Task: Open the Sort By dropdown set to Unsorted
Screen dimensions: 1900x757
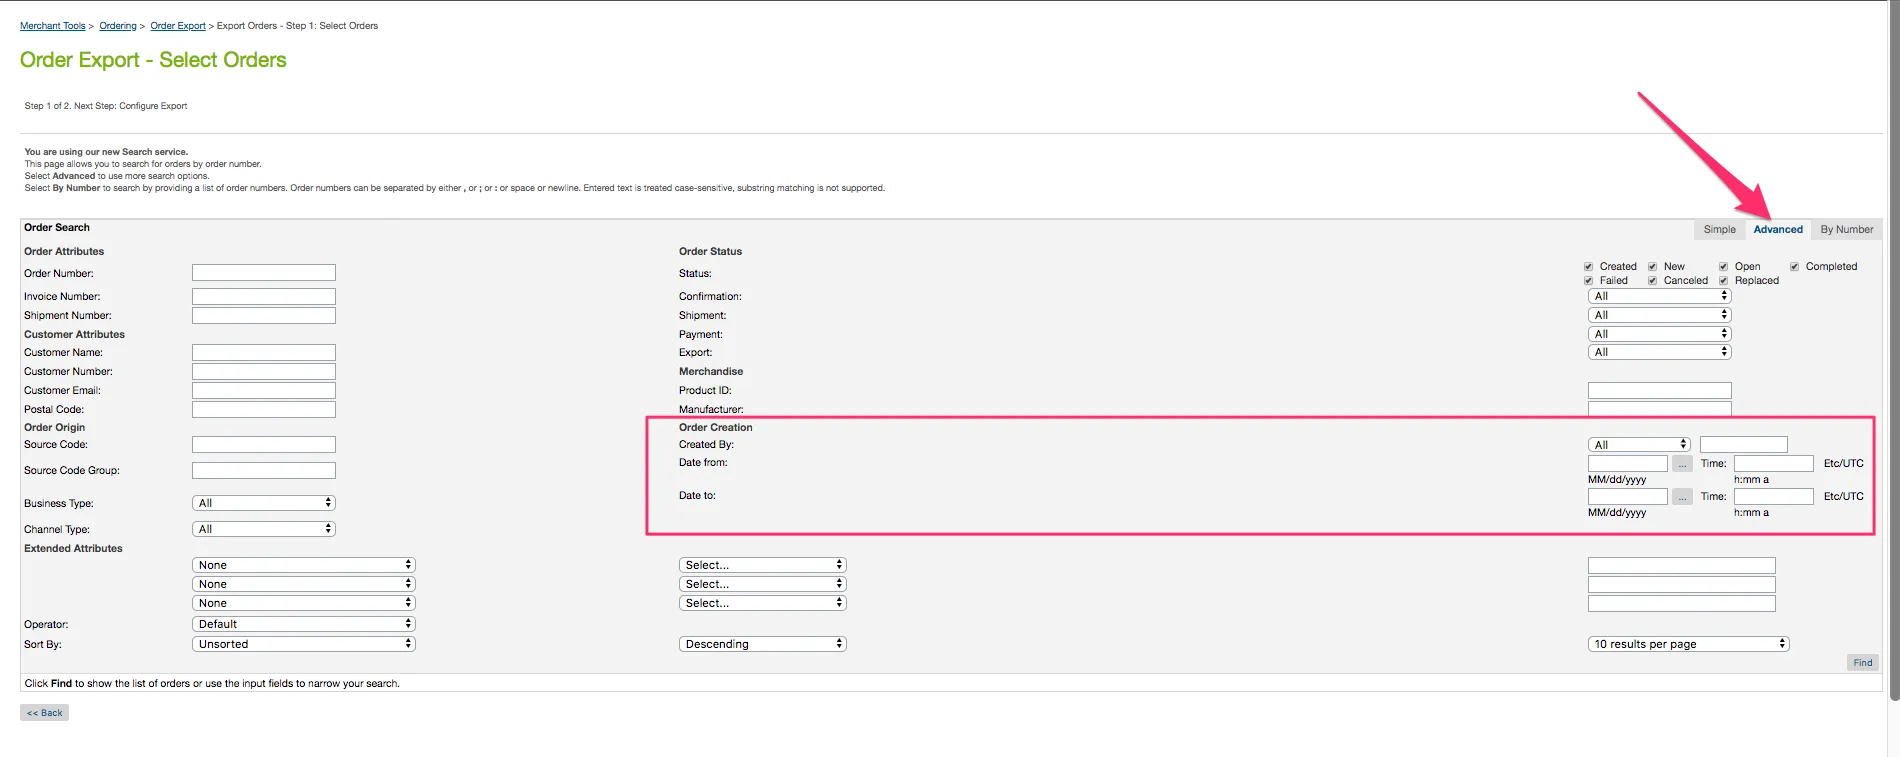Action: (x=303, y=644)
